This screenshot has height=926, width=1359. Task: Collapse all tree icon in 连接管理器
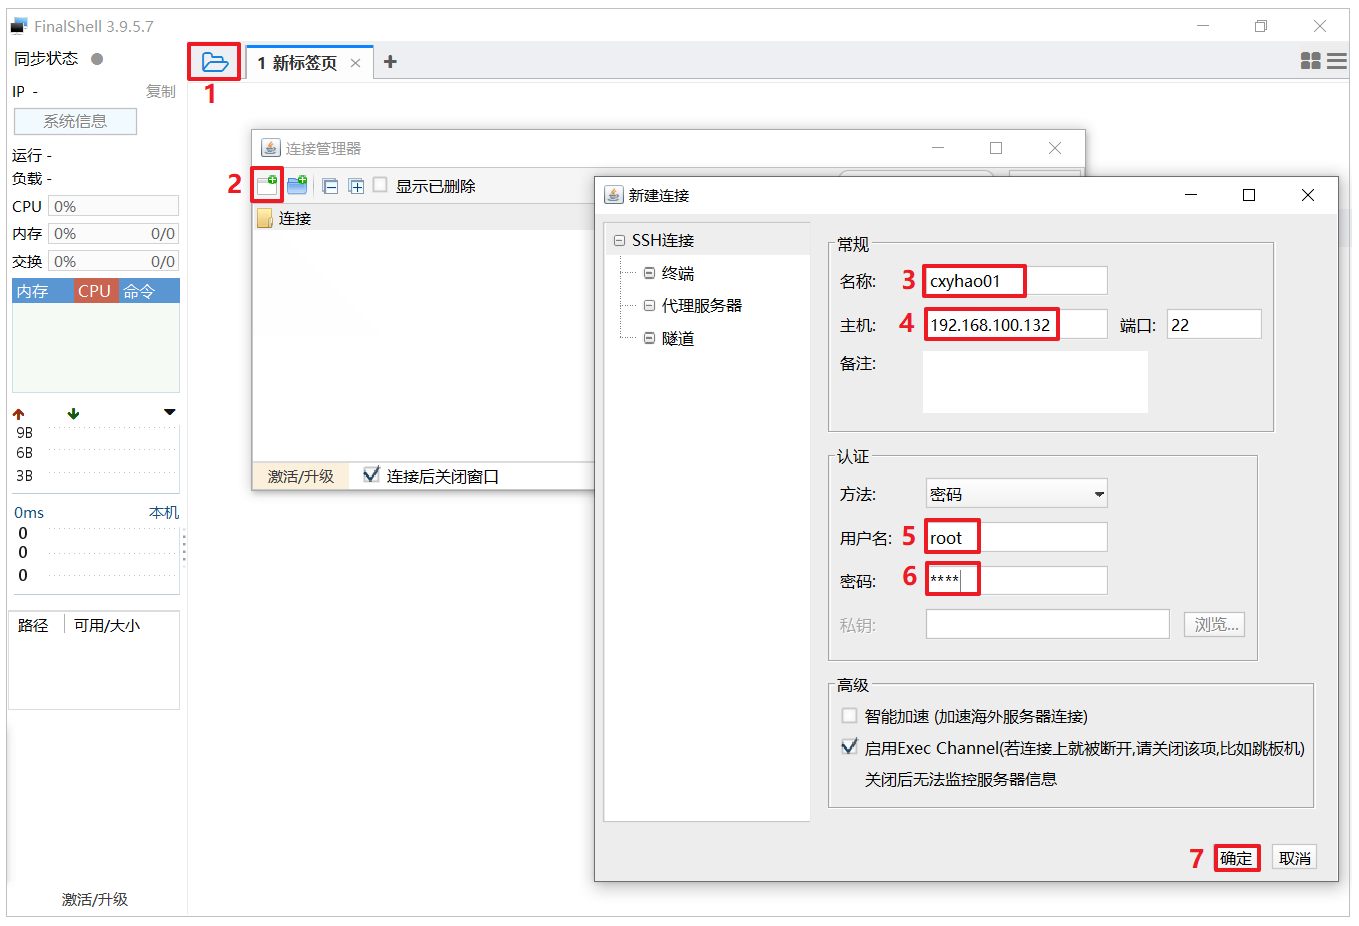pos(330,186)
